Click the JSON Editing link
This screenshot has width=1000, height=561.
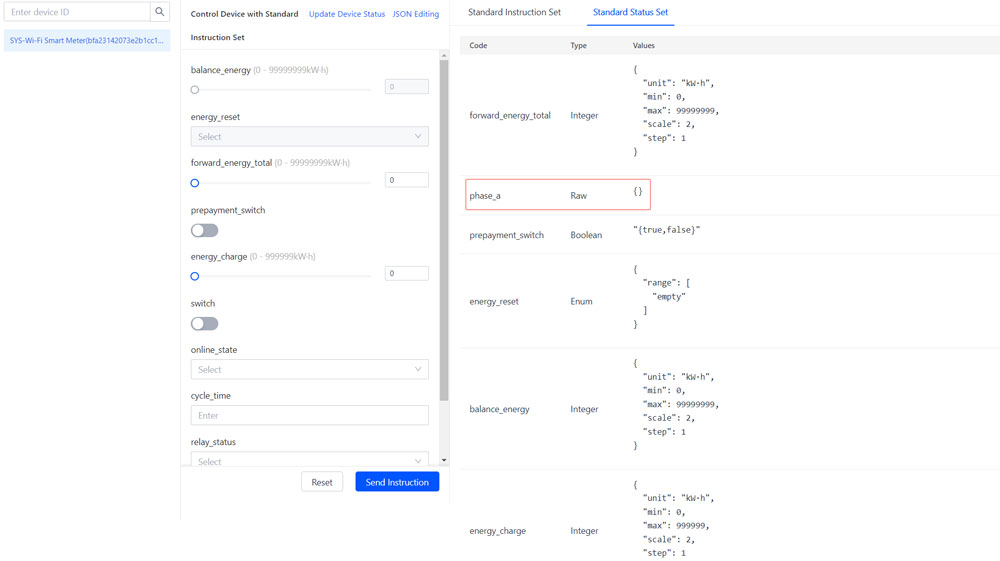pyautogui.click(x=415, y=14)
